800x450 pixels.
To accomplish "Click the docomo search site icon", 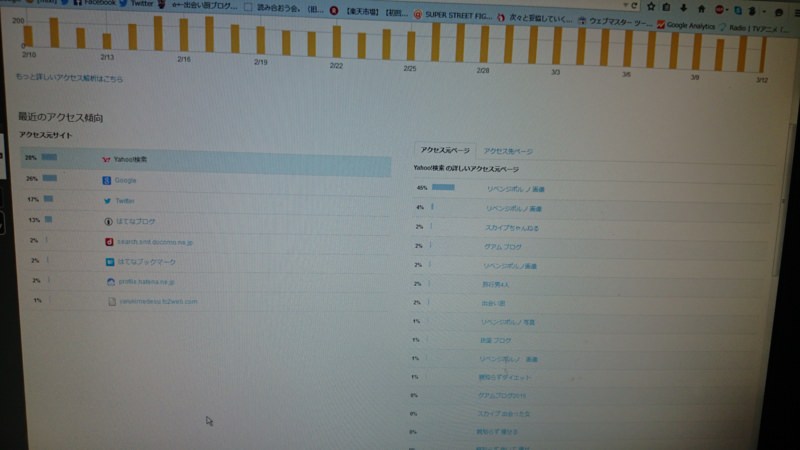I will [x=109, y=242].
